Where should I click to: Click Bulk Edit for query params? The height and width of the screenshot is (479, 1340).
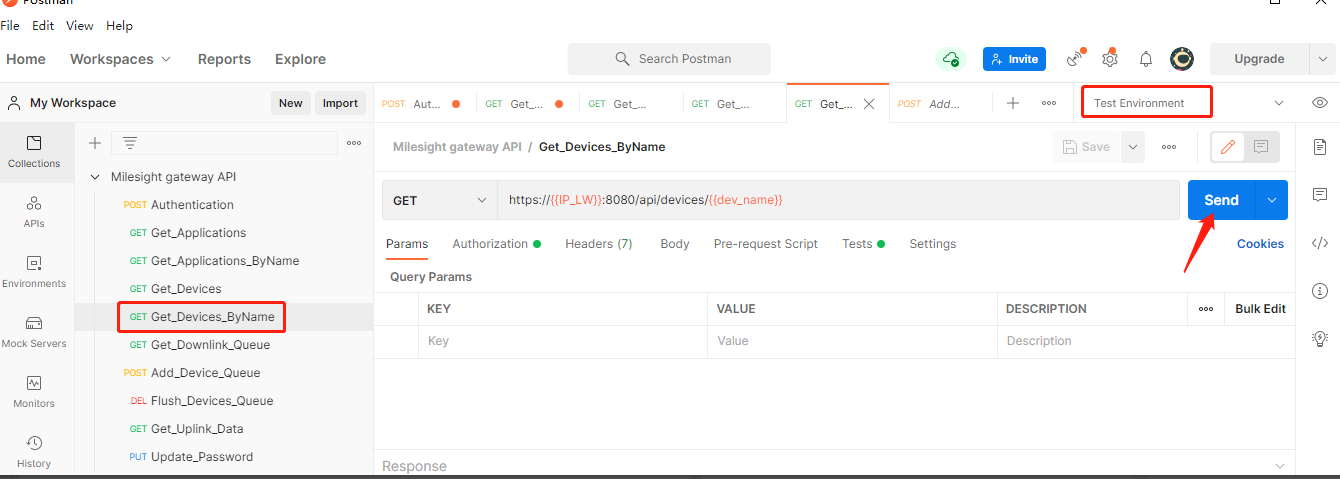(1260, 309)
